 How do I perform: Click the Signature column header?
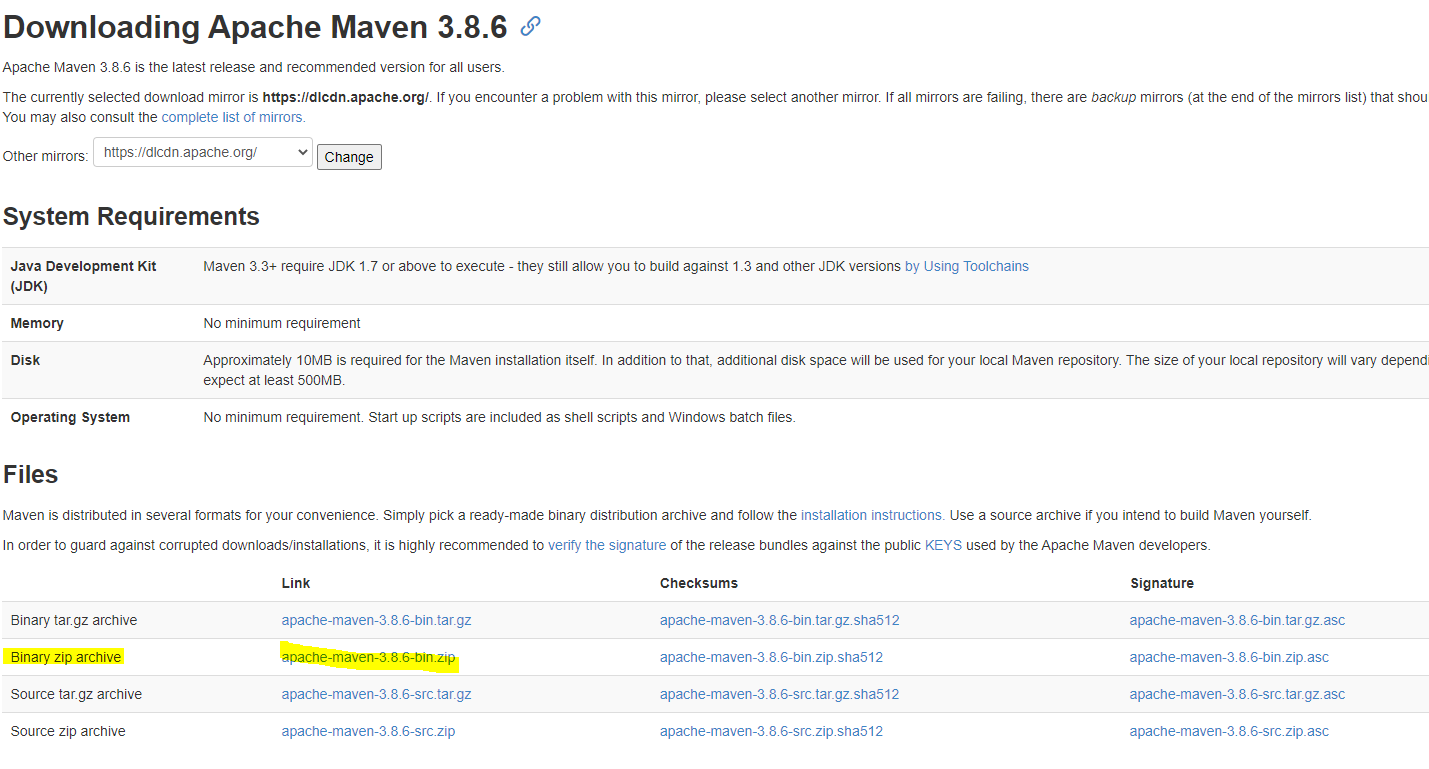pyautogui.click(x=1162, y=583)
